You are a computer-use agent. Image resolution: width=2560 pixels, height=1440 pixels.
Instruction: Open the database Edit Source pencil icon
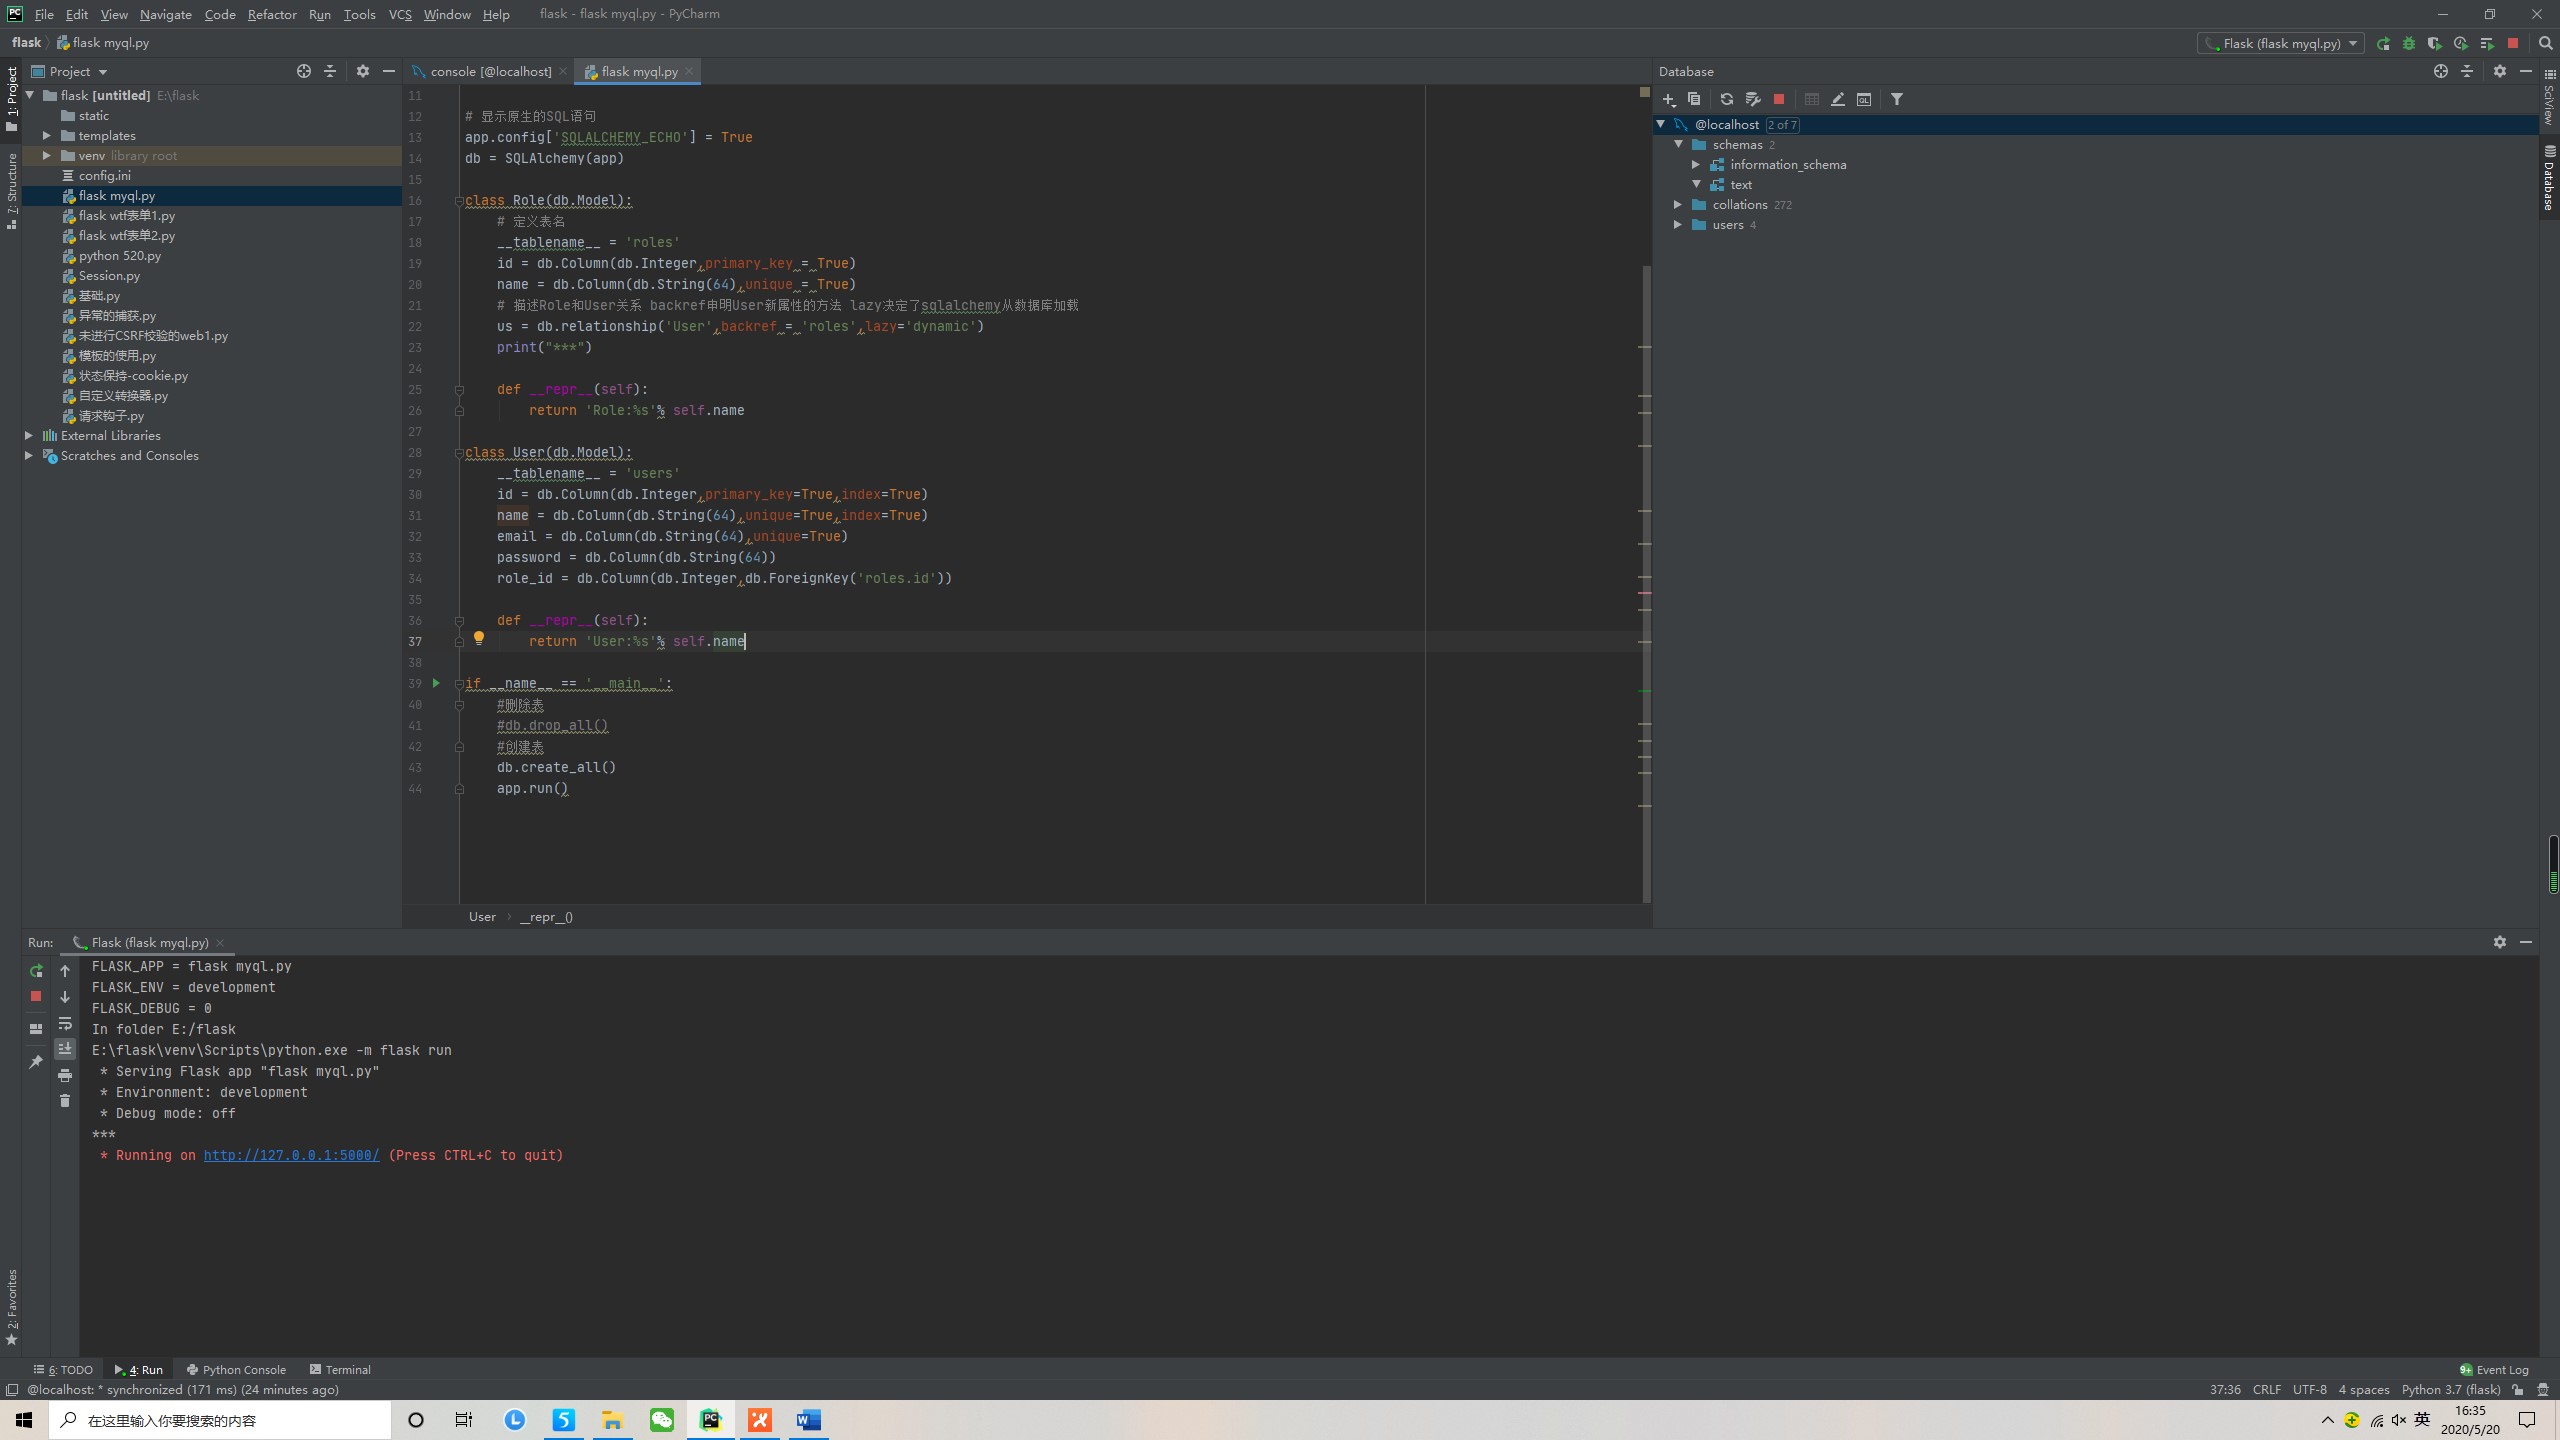1838,99
